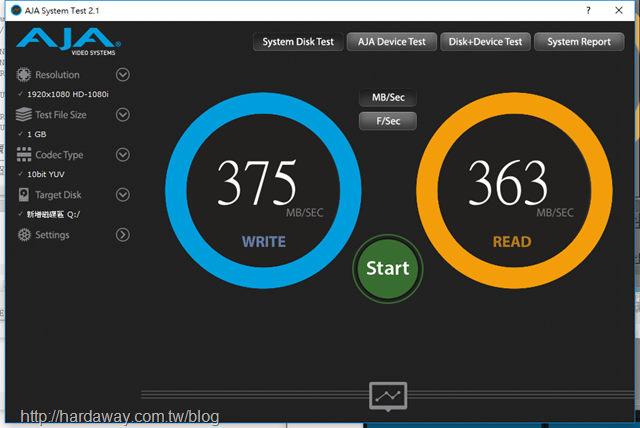Expand the Test File Size dropdown arrow
The height and width of the screenshot is (428, 640).
(x=123, y=115)
